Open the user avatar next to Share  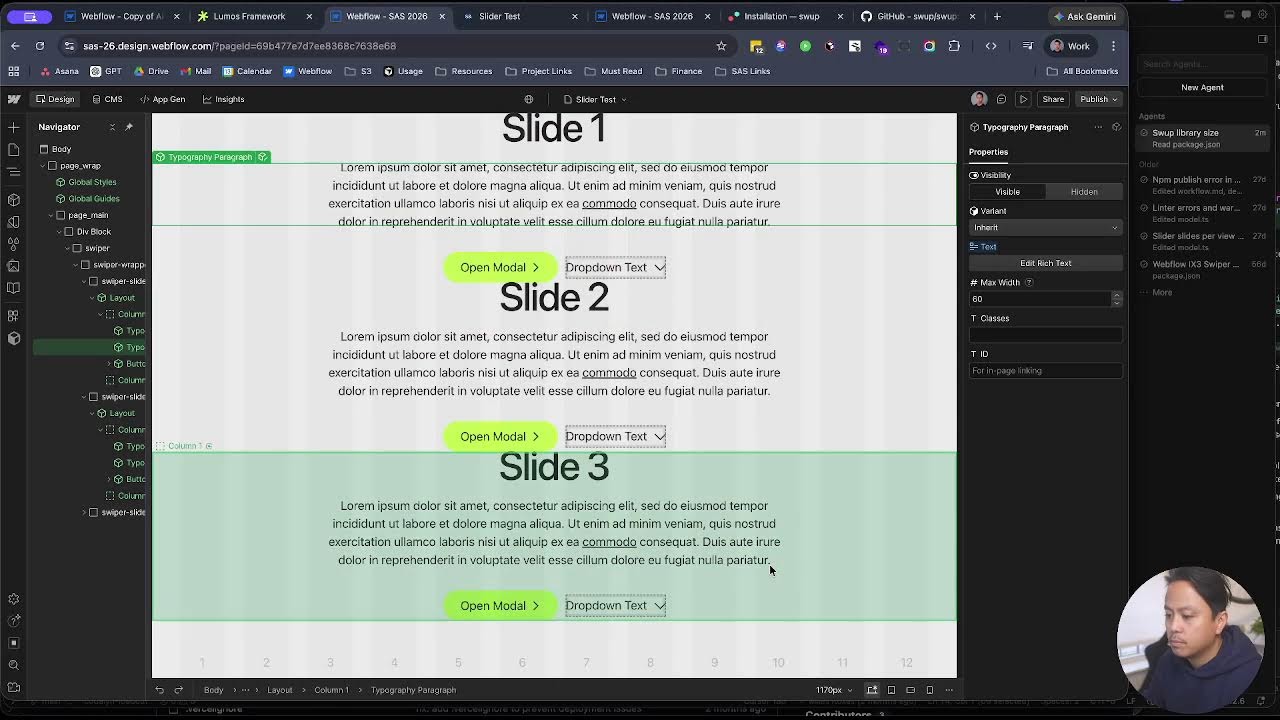[979, 99]
